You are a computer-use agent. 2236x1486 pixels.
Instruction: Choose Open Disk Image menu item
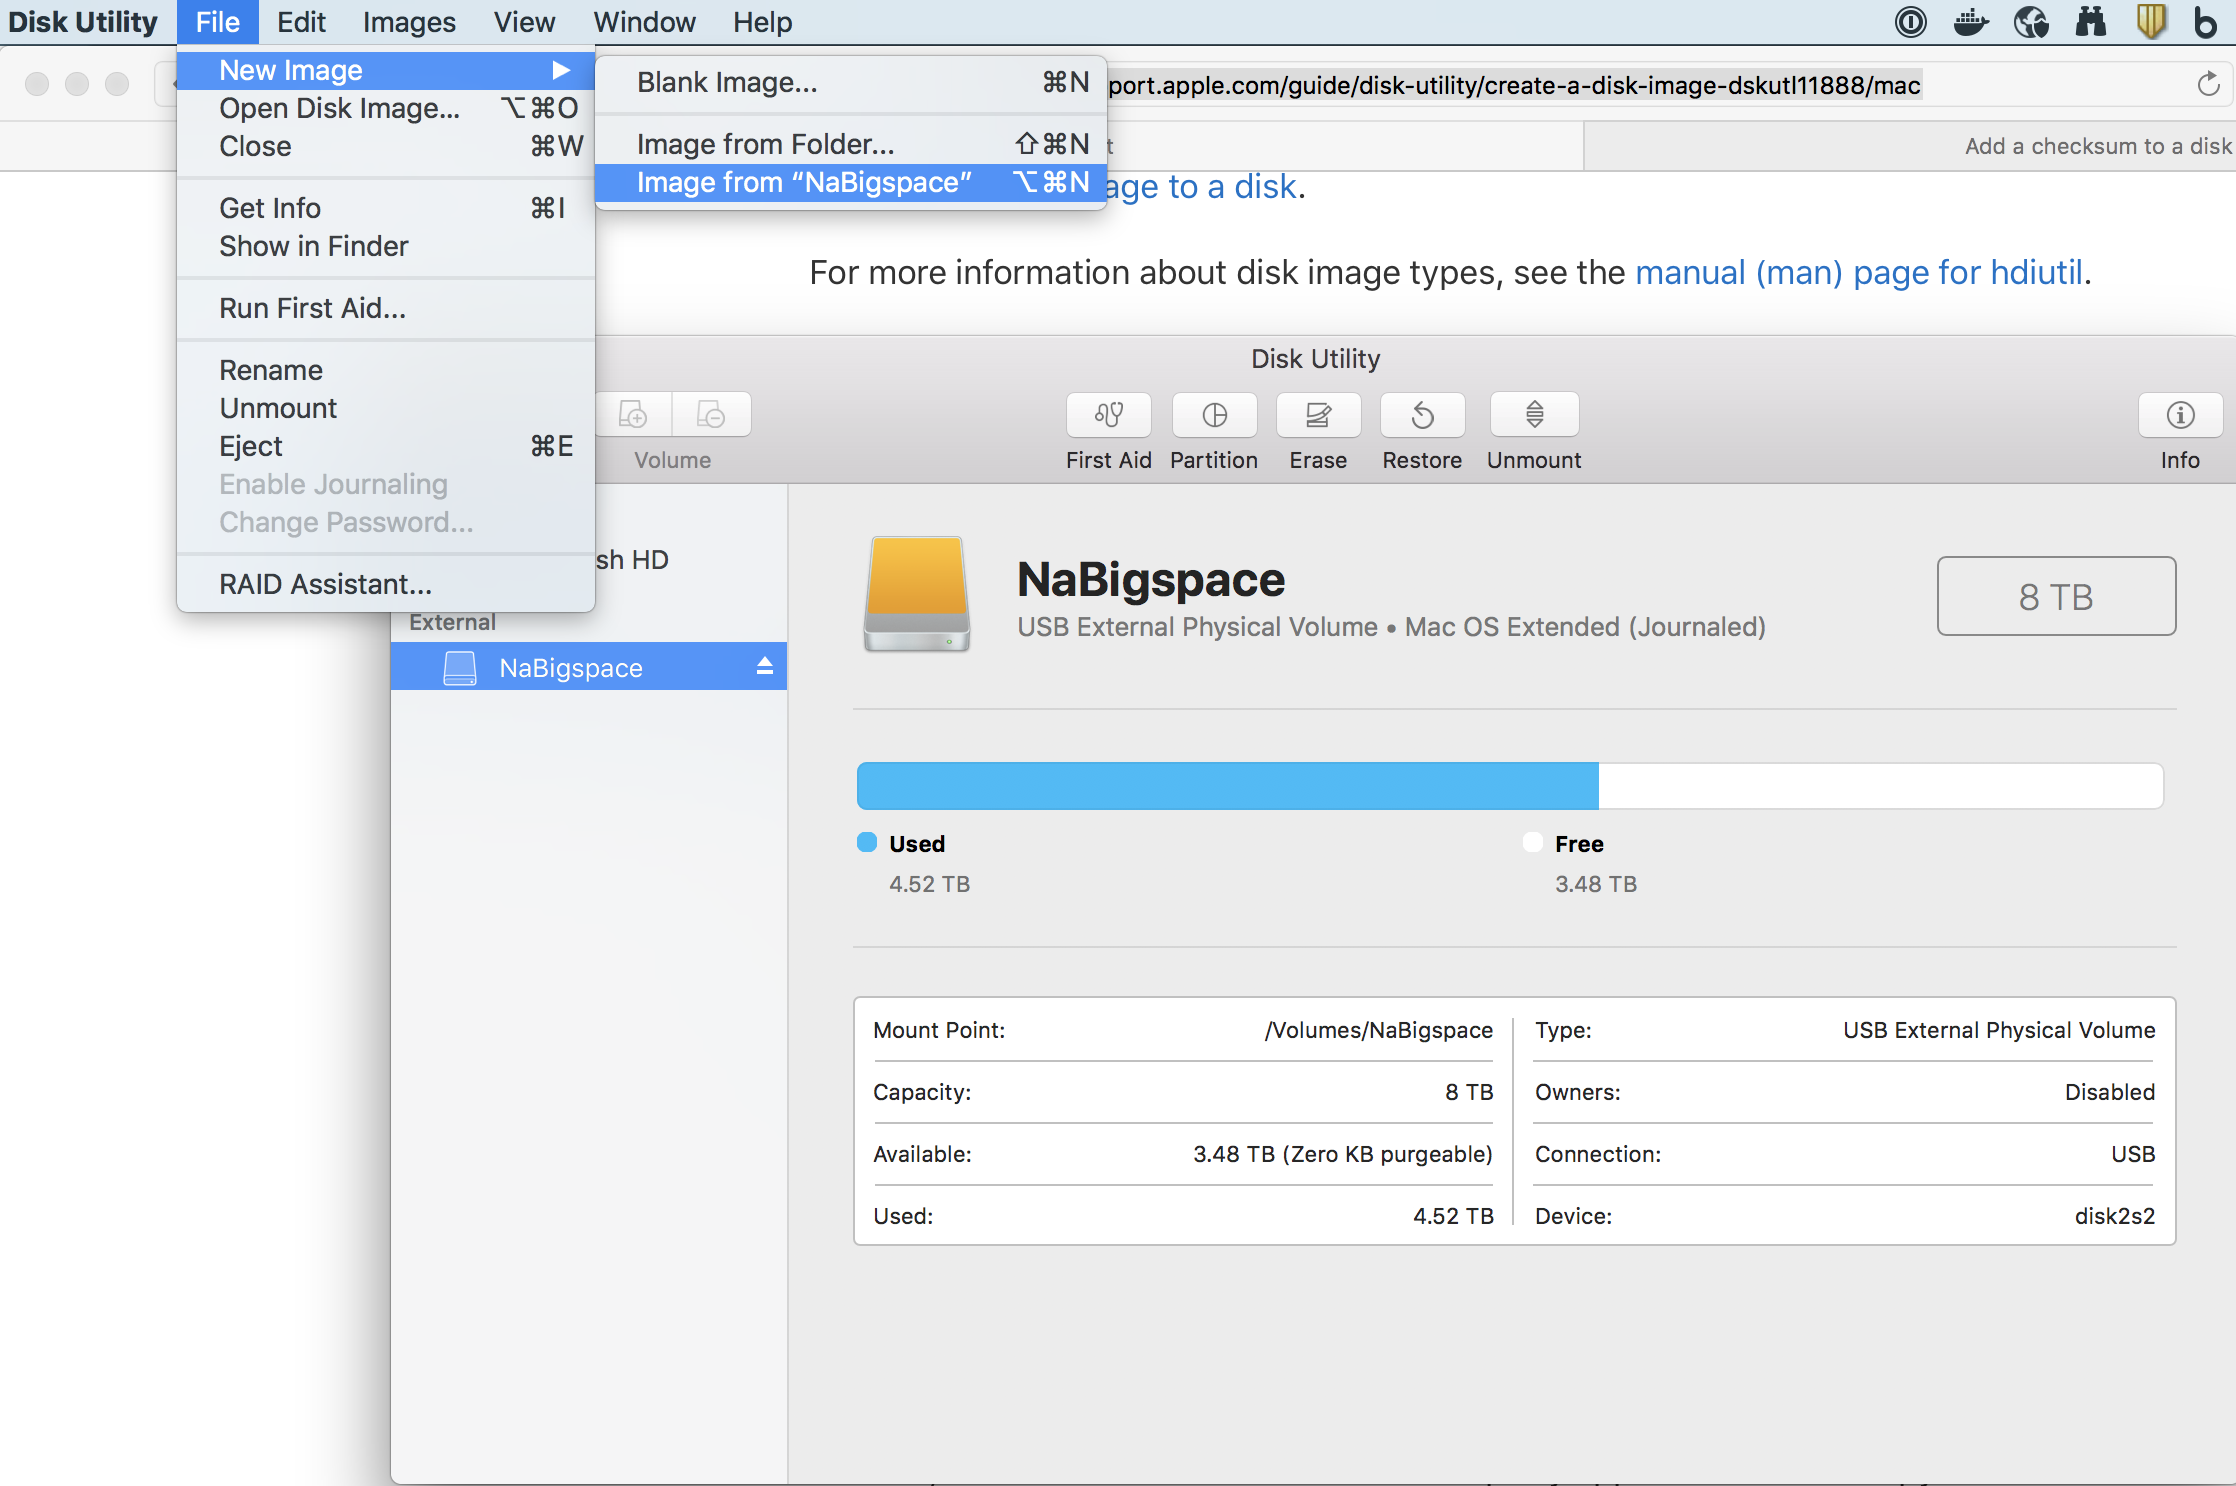click(386, 108)
